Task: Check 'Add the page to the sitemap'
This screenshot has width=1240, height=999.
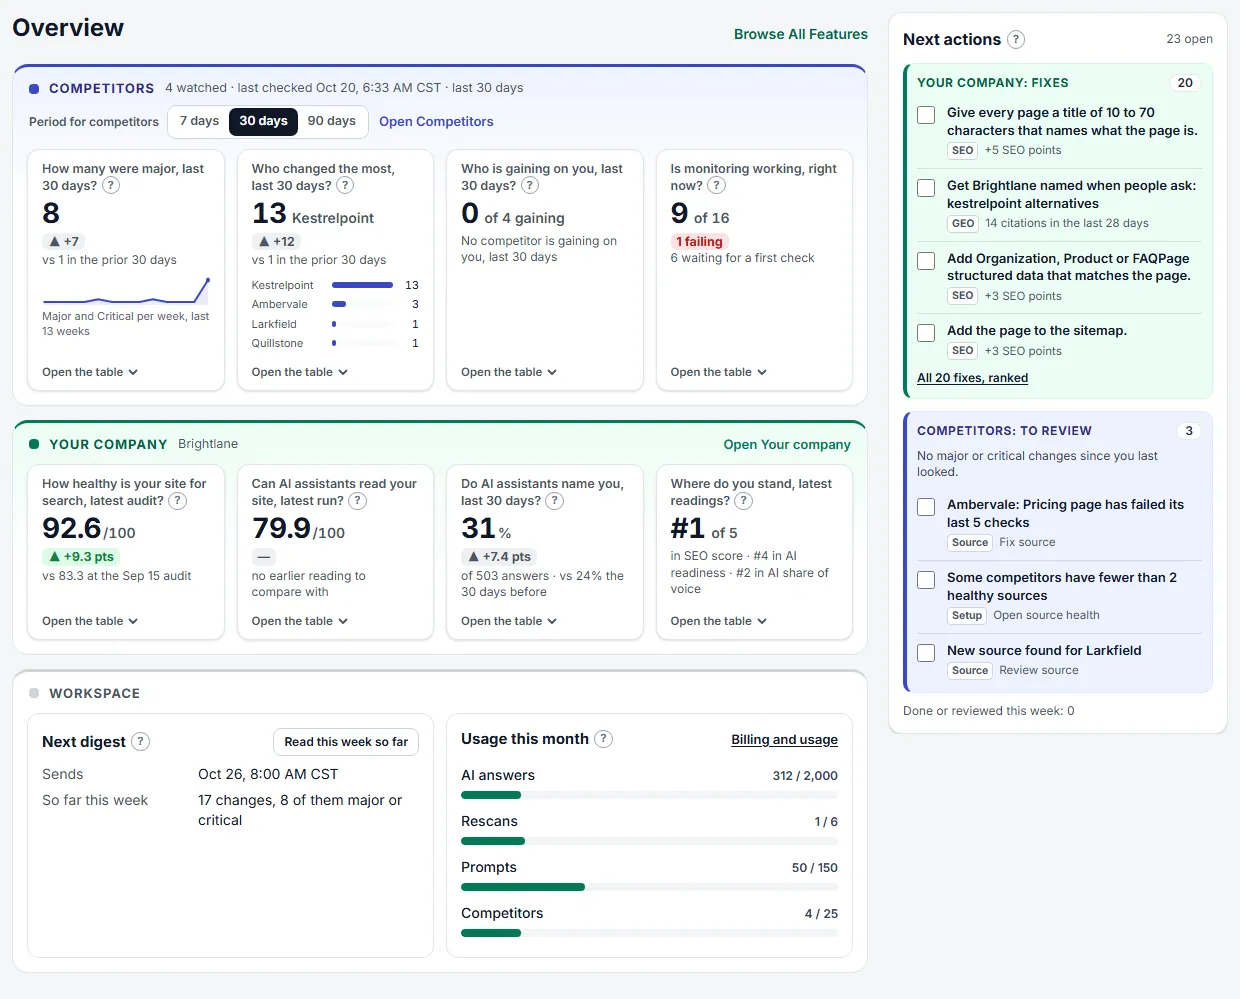Action: pyautogui.click(x=926, y=333)
